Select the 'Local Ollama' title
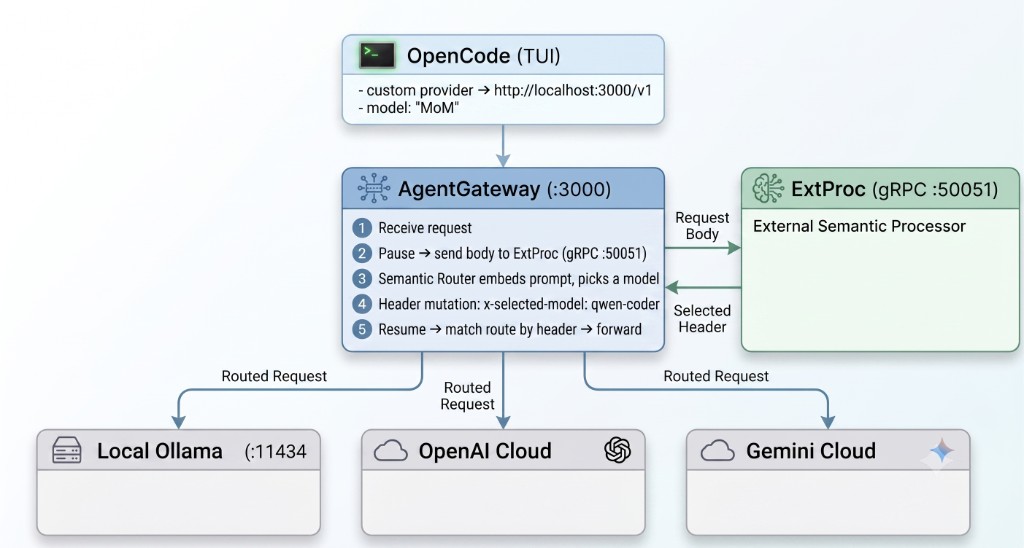Screen dimensions: 1024x548 [x=159, y=451]
